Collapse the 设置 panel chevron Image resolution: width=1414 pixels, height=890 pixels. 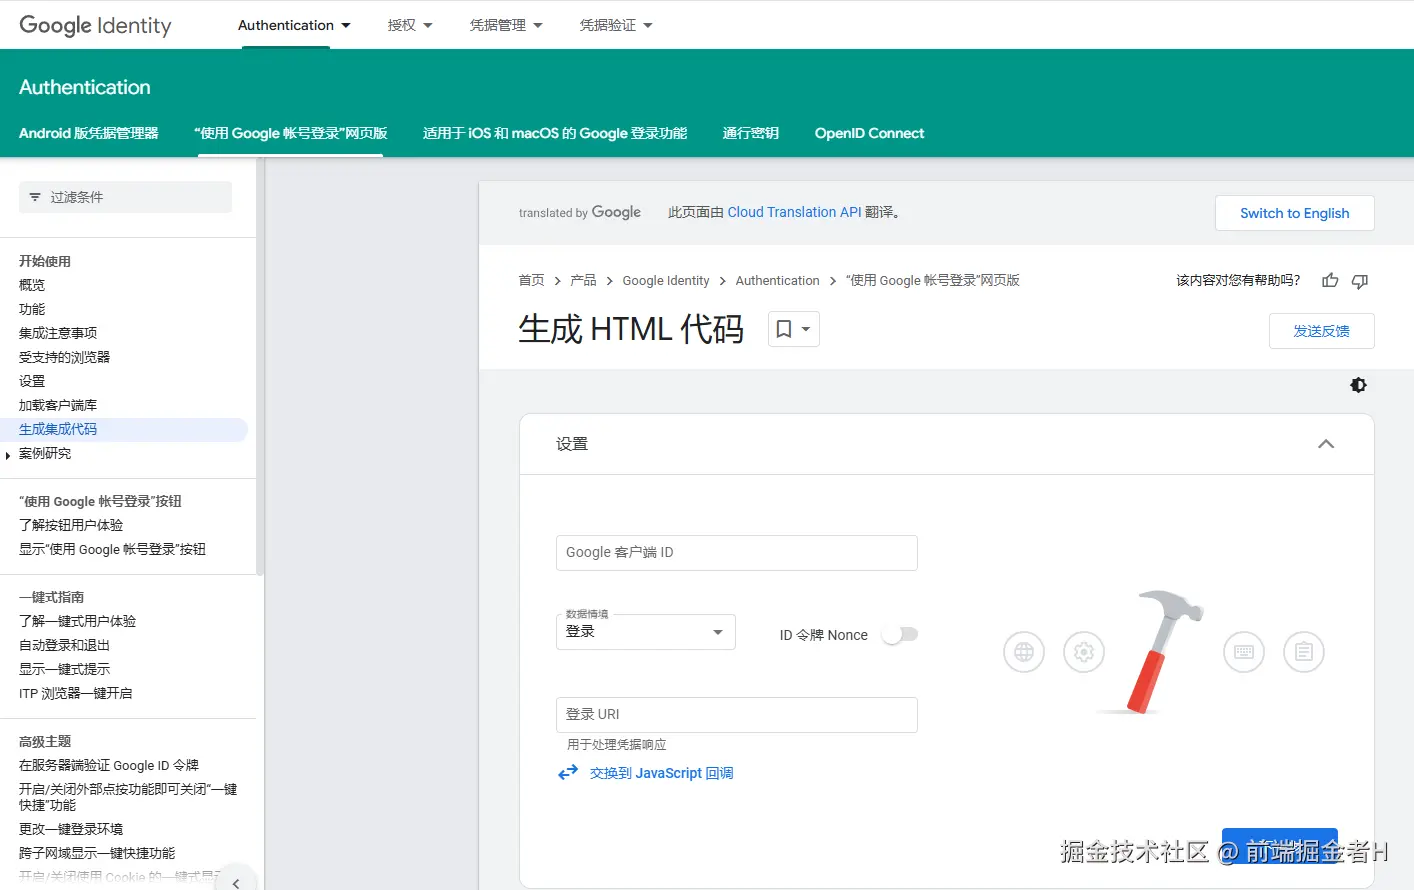[1326, 444]
